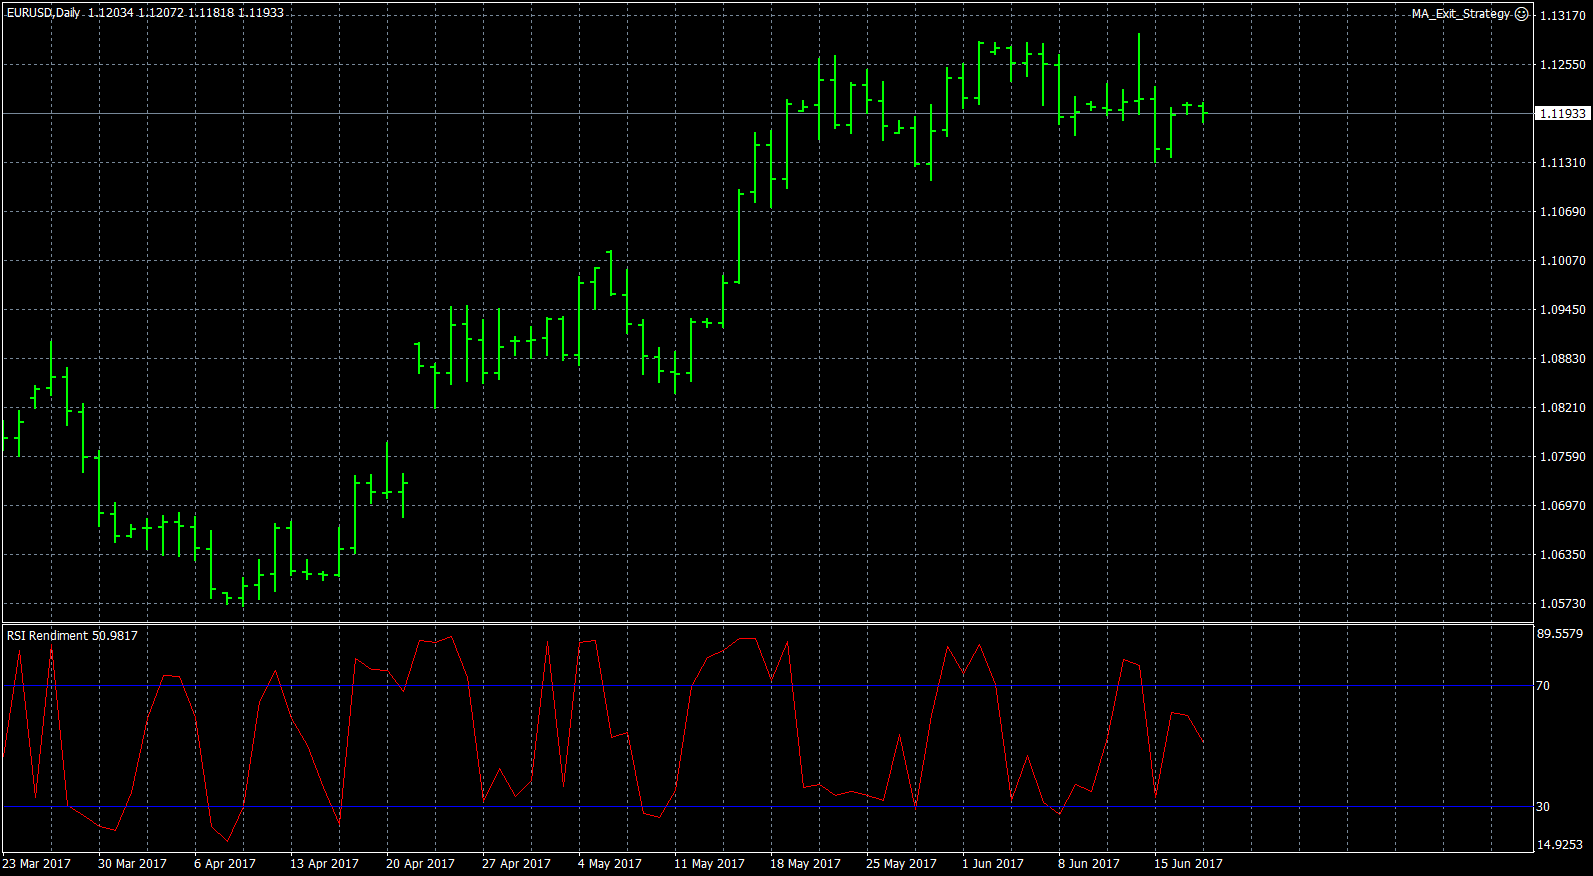Select the EURUSD,Daily chart title text
This screenshot has width=1593, height=876.
(x=44, y=13)
